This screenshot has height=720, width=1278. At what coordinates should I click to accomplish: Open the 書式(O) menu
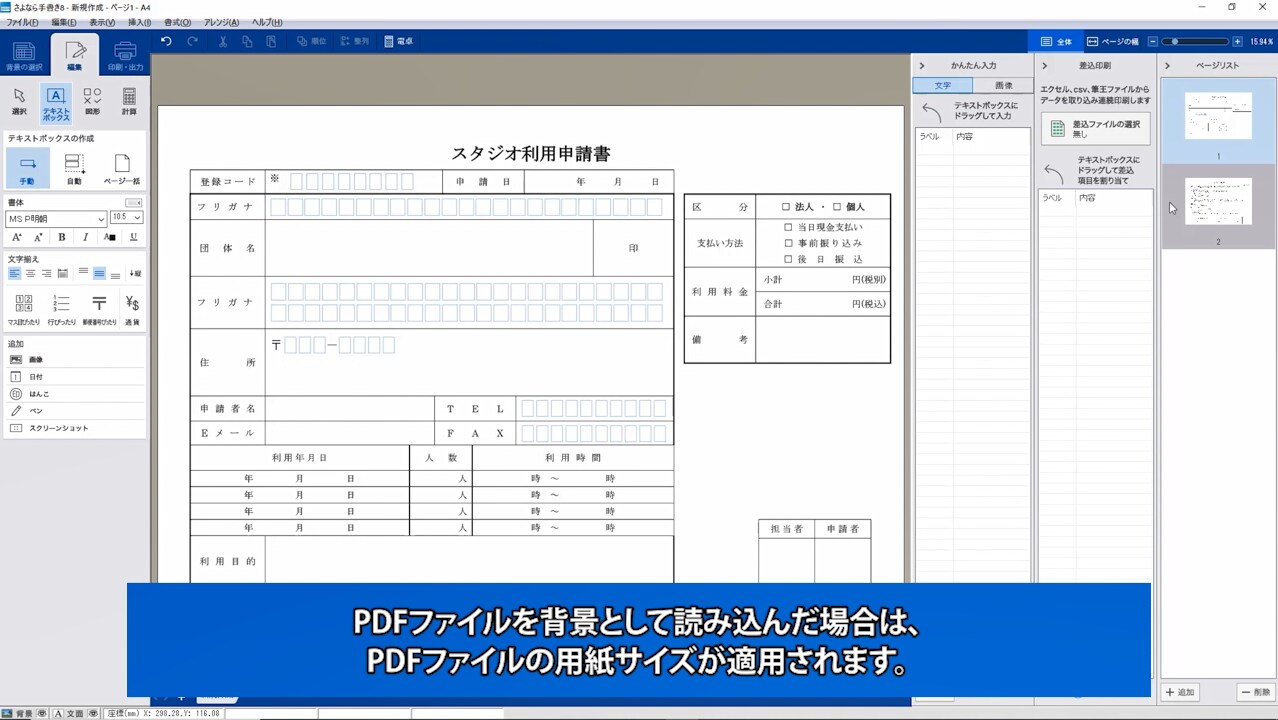point(177,22)
